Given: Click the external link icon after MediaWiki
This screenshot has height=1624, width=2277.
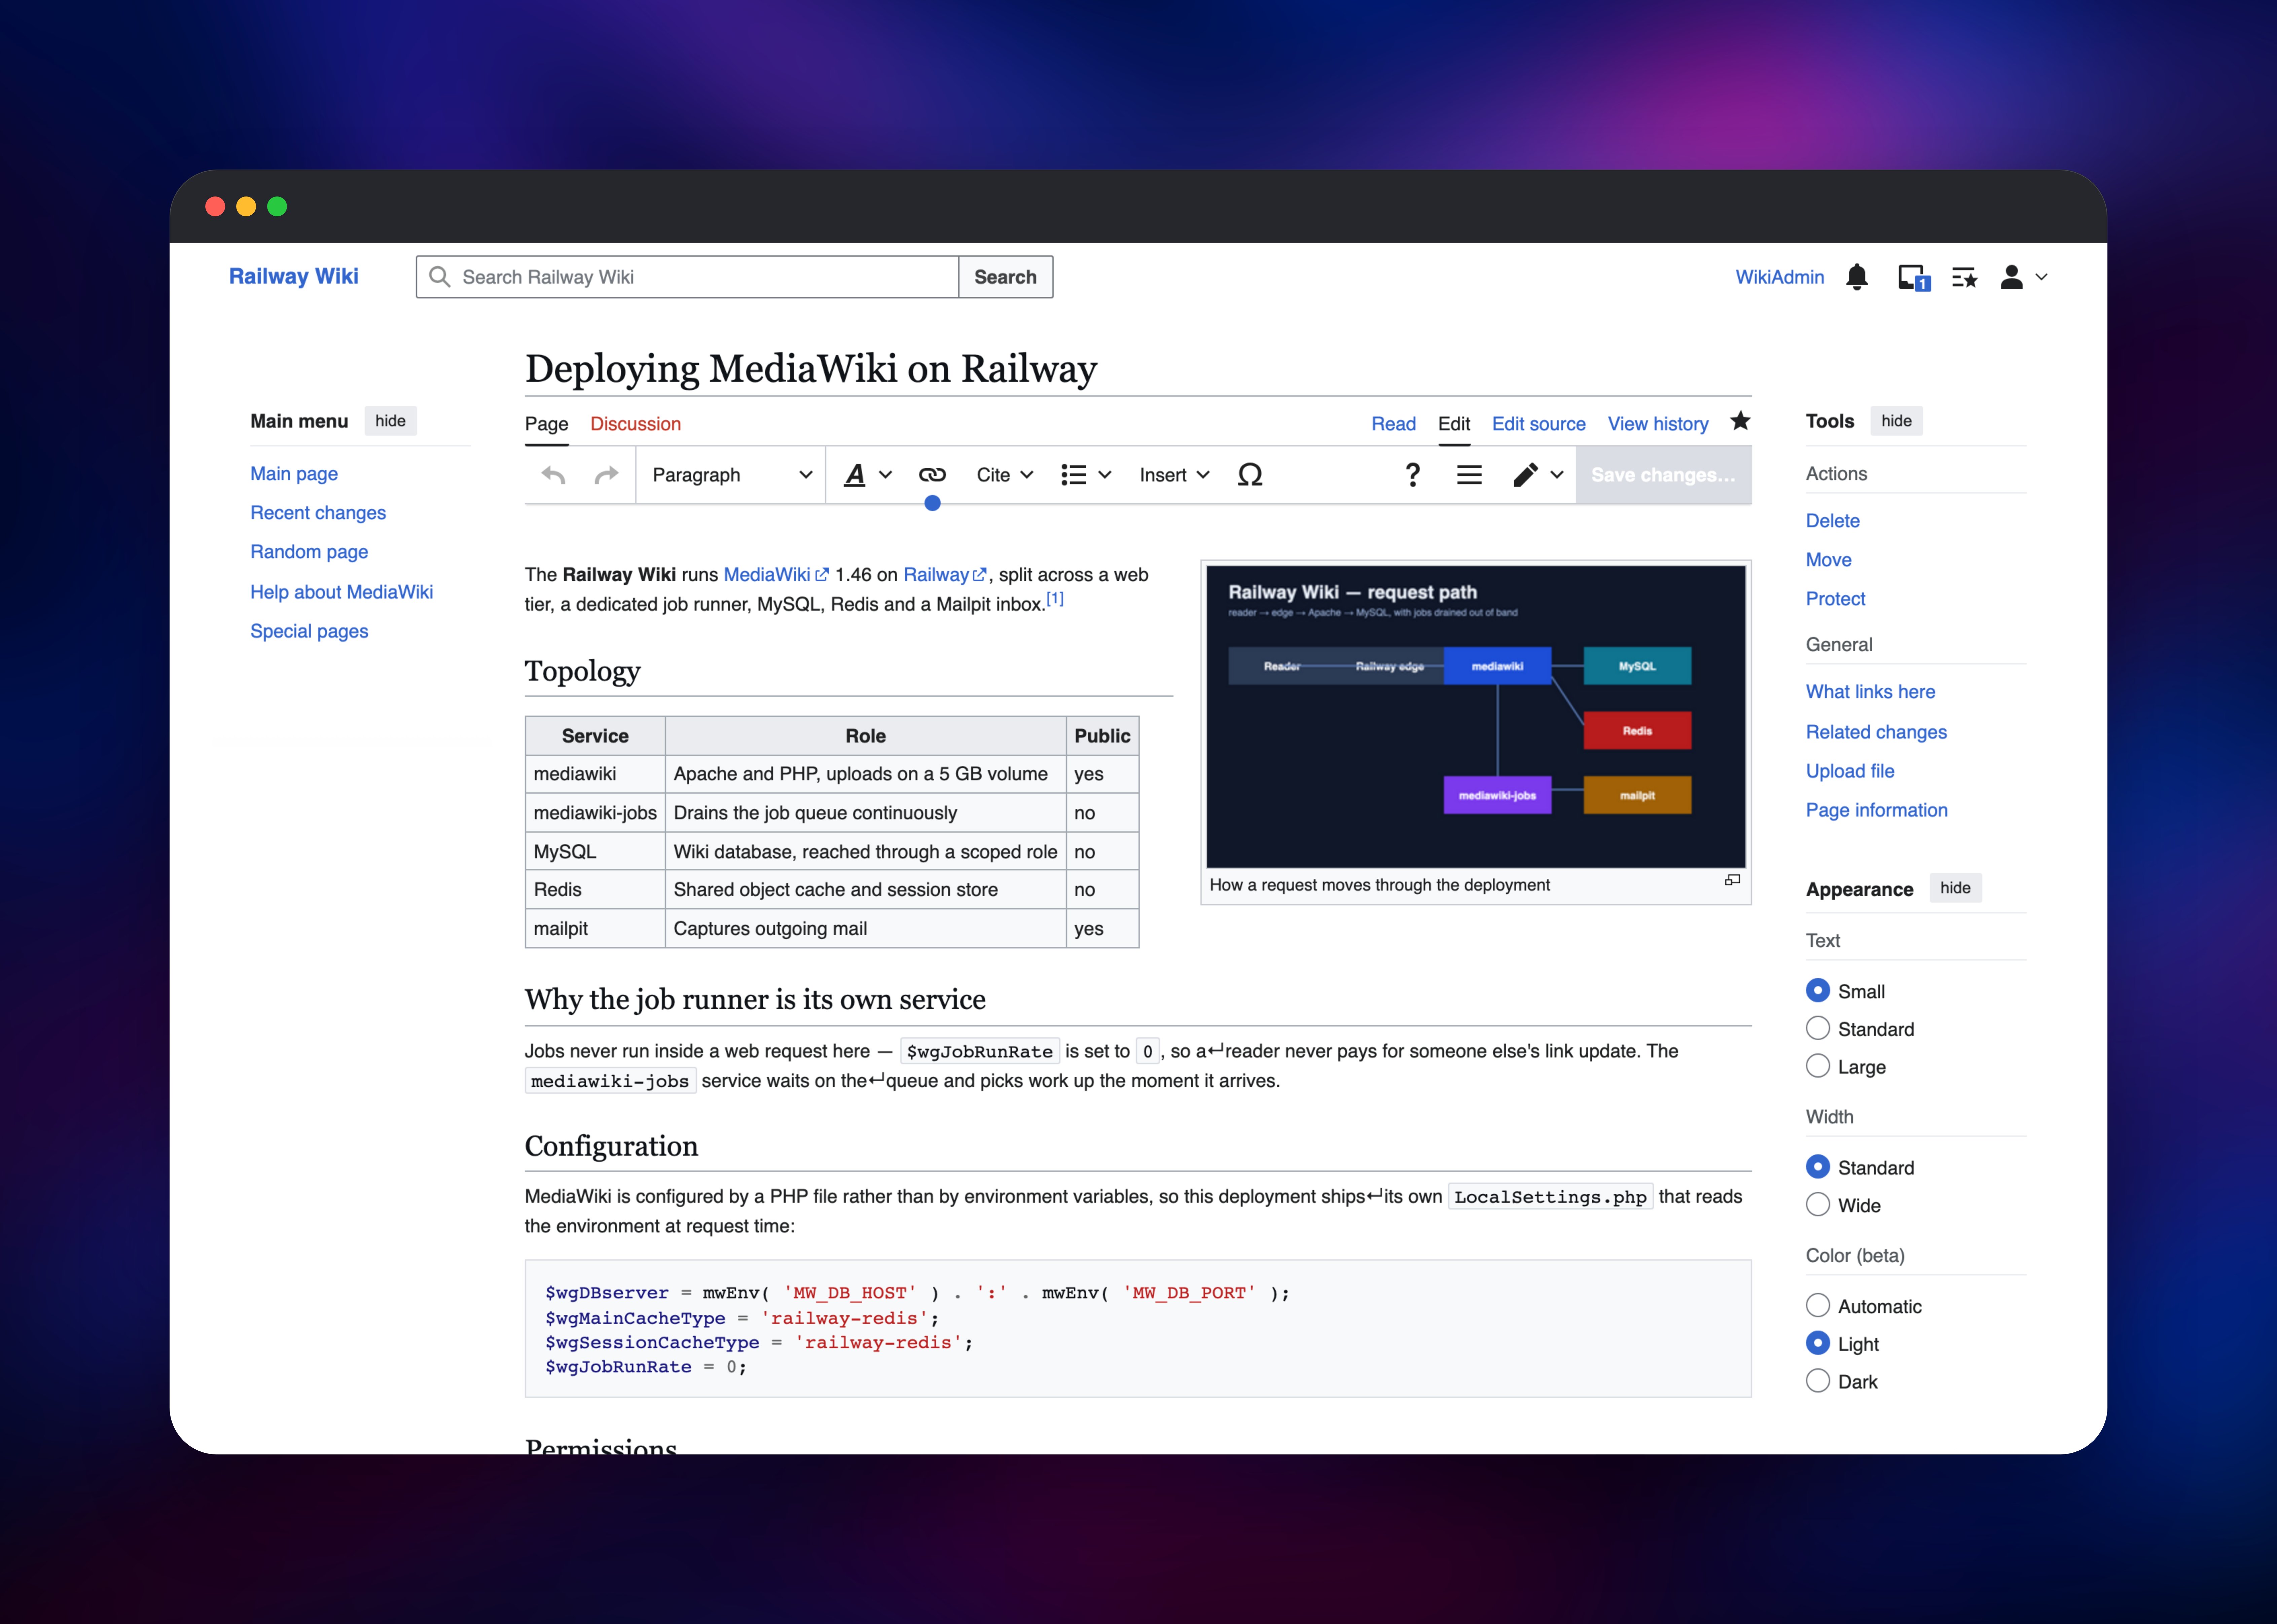Looking at the screenshot, I should (x=822, y=575).
